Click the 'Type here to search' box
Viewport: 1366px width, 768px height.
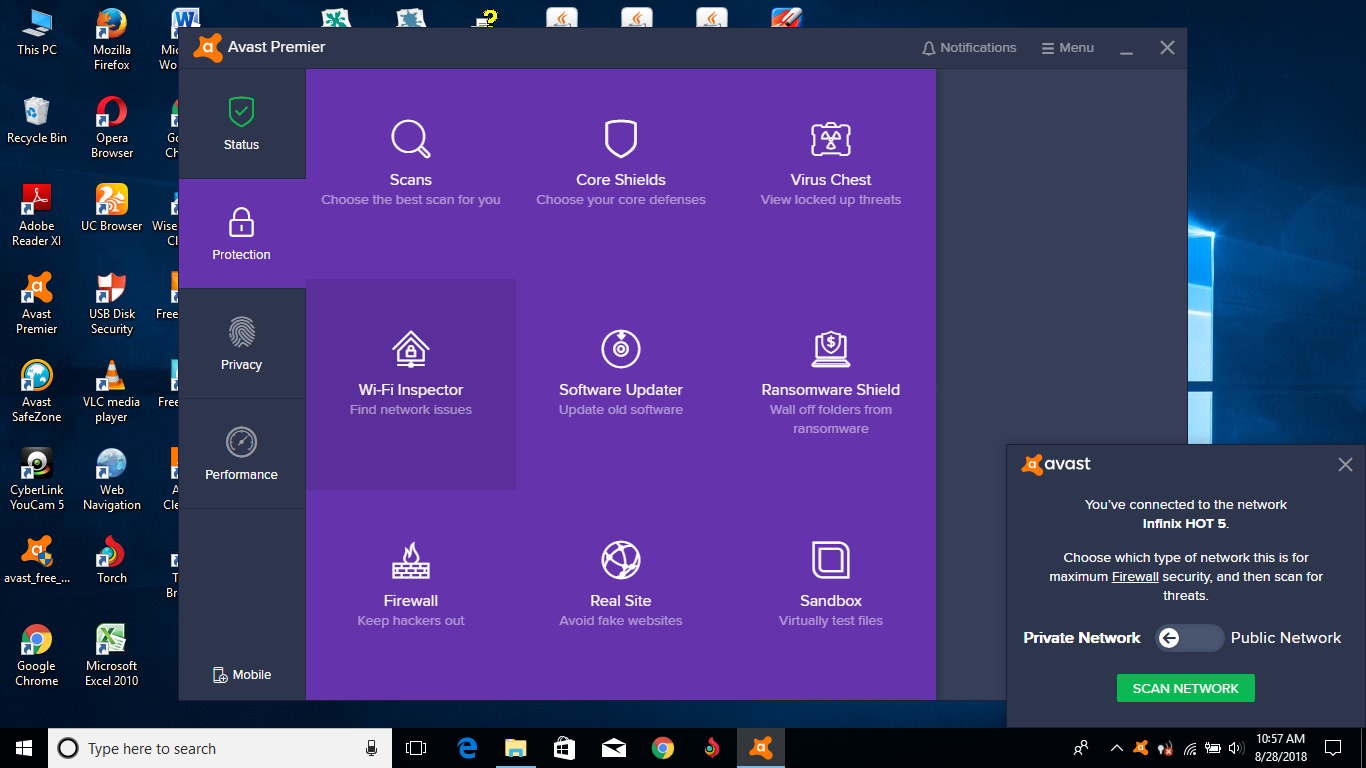(x=219, y=748)
